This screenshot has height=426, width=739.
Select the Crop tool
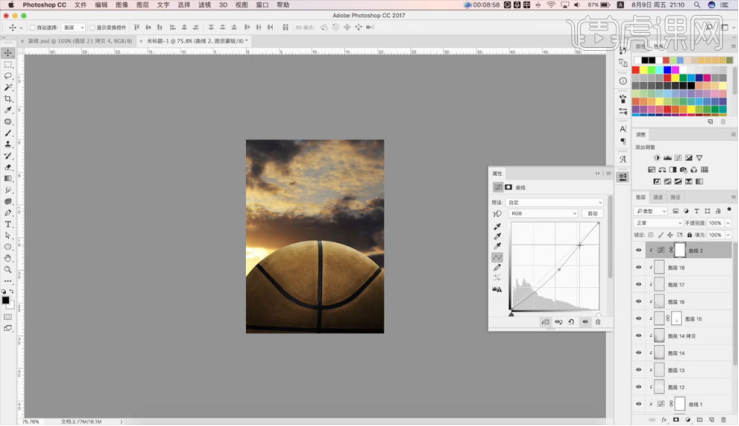(8, 99)
